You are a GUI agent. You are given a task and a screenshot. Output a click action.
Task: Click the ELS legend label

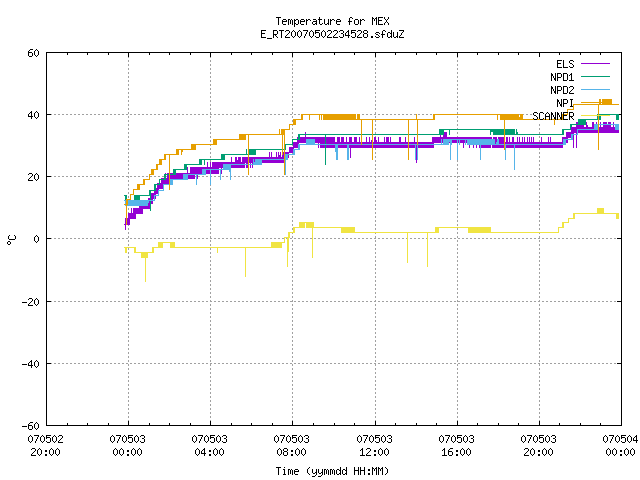click(565, 64)
